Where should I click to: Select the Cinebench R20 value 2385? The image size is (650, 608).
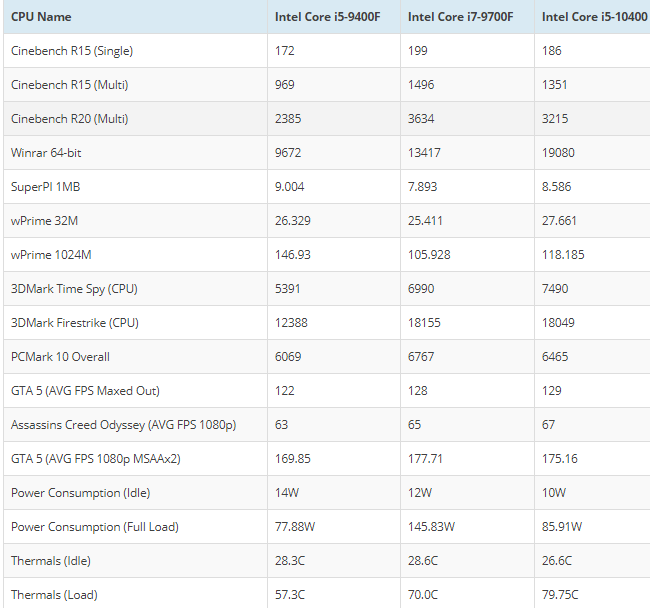[x=288, y=119]
